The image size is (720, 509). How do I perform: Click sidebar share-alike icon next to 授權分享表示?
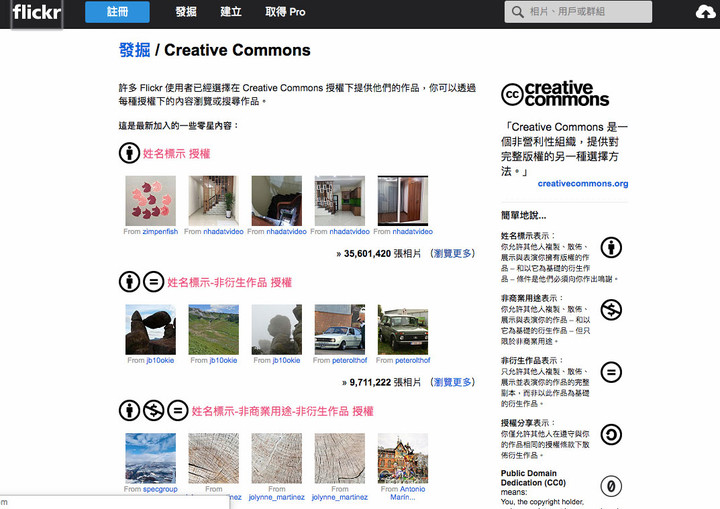[x=611, y=435]
